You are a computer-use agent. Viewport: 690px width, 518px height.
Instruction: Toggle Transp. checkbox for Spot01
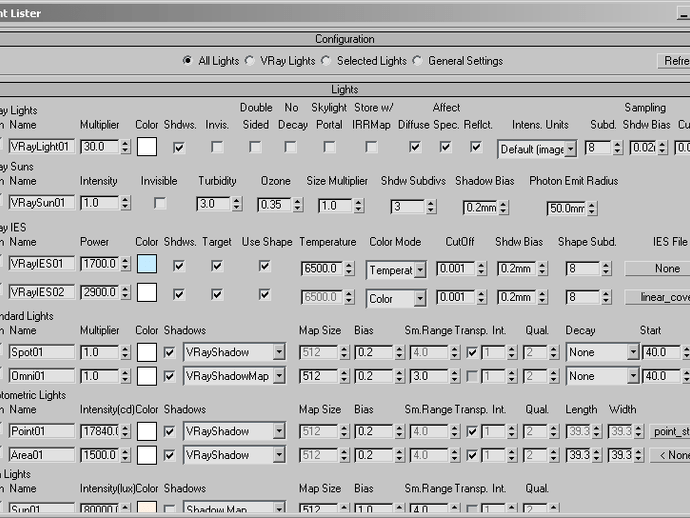(472, 352)
